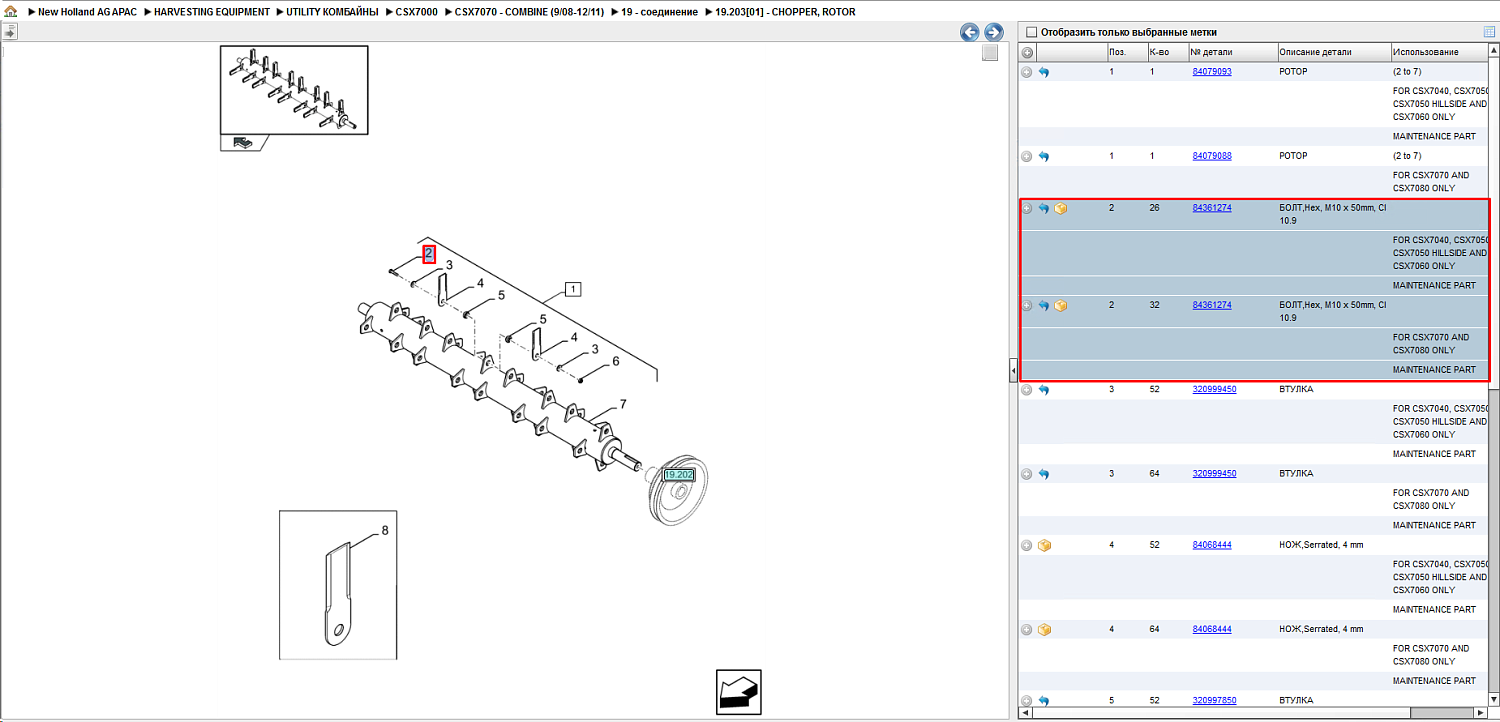Select callout 8 on the knife detail
The image size is (1500, 722).
tap(385, 531)
